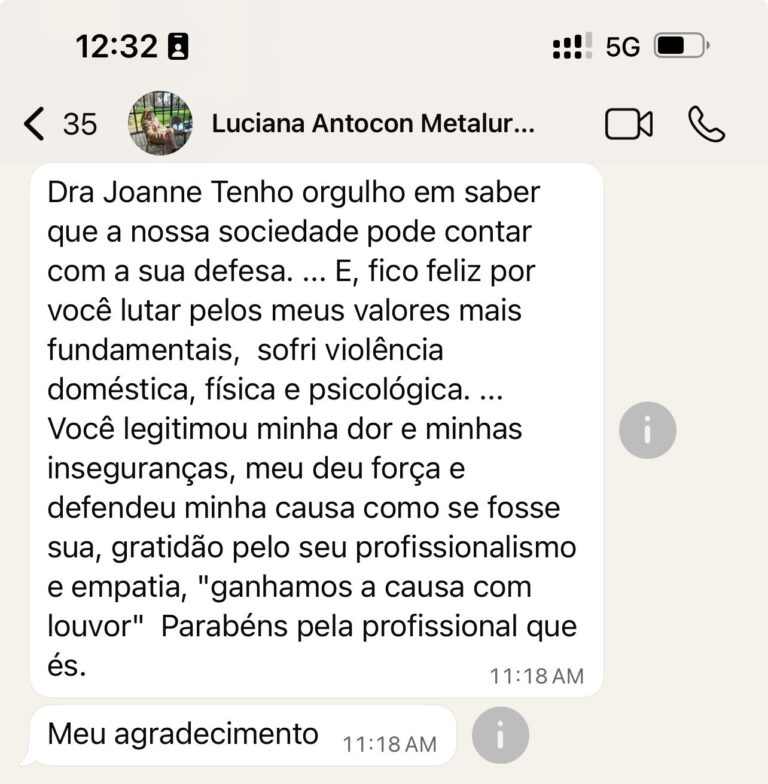Viewport: 768px width, 784px height.
Task: Open contact info via Luciana Antocon name
Action: click(372, 124)
